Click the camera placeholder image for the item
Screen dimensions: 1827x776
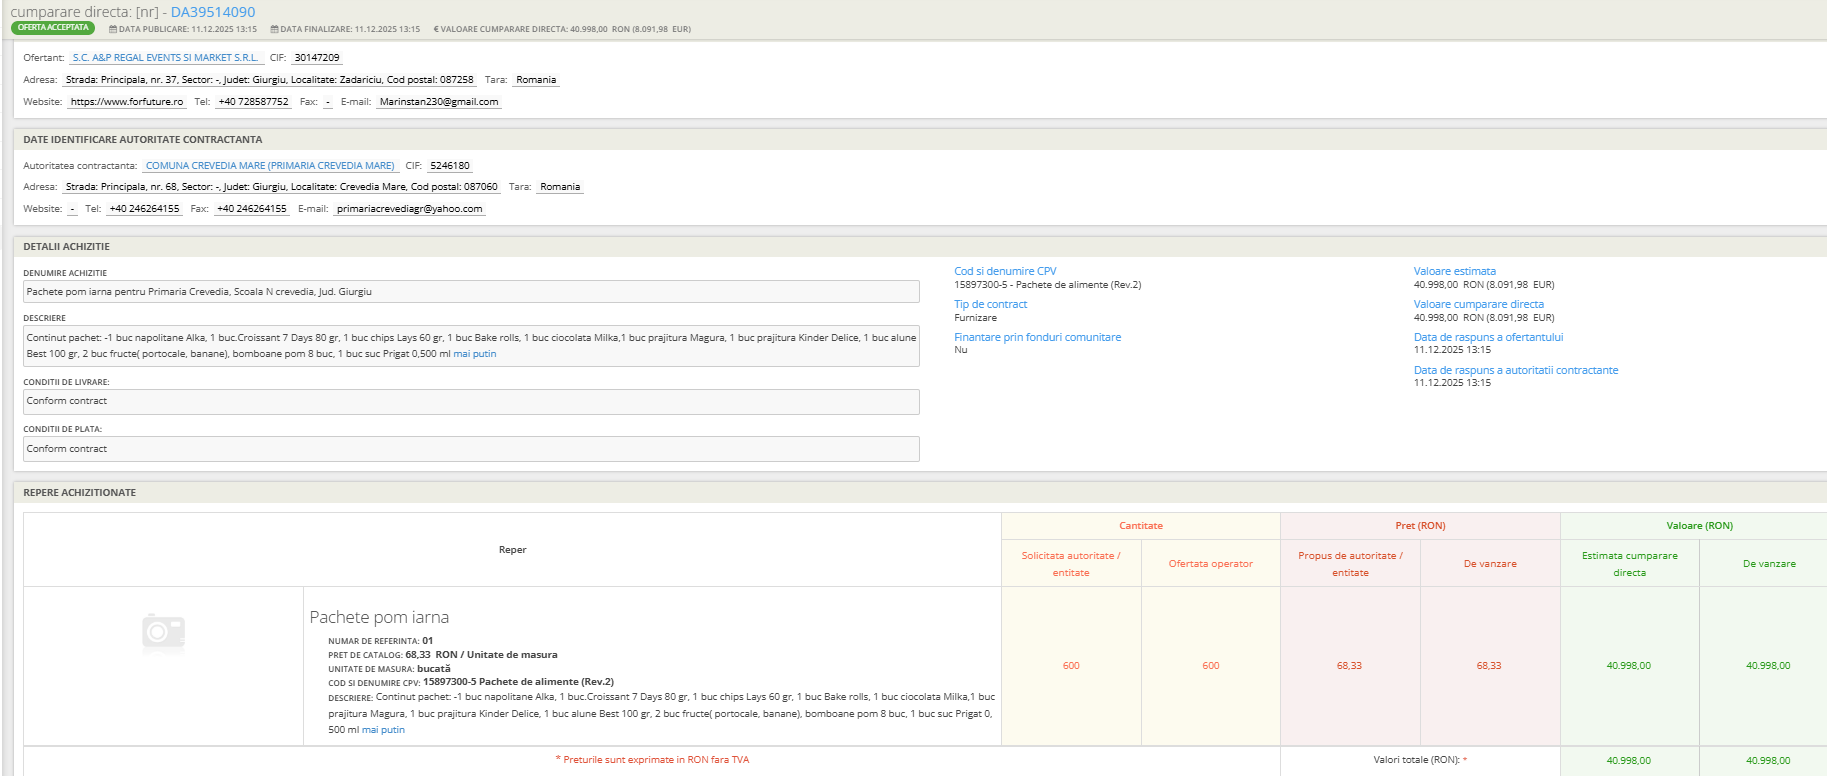click(x=163, y=632)
